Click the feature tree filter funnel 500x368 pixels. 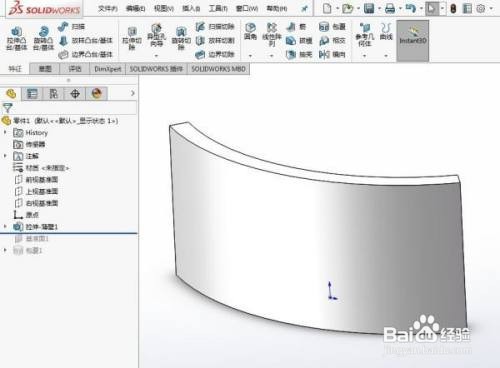[x=8, y=108]
